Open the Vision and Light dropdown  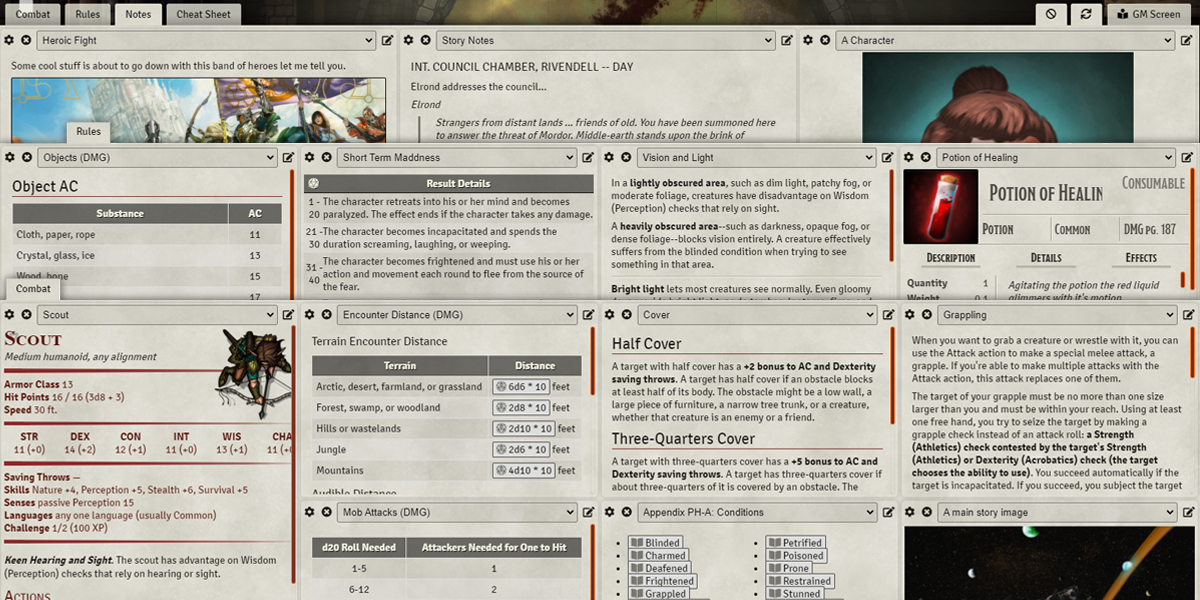point(757,158)
